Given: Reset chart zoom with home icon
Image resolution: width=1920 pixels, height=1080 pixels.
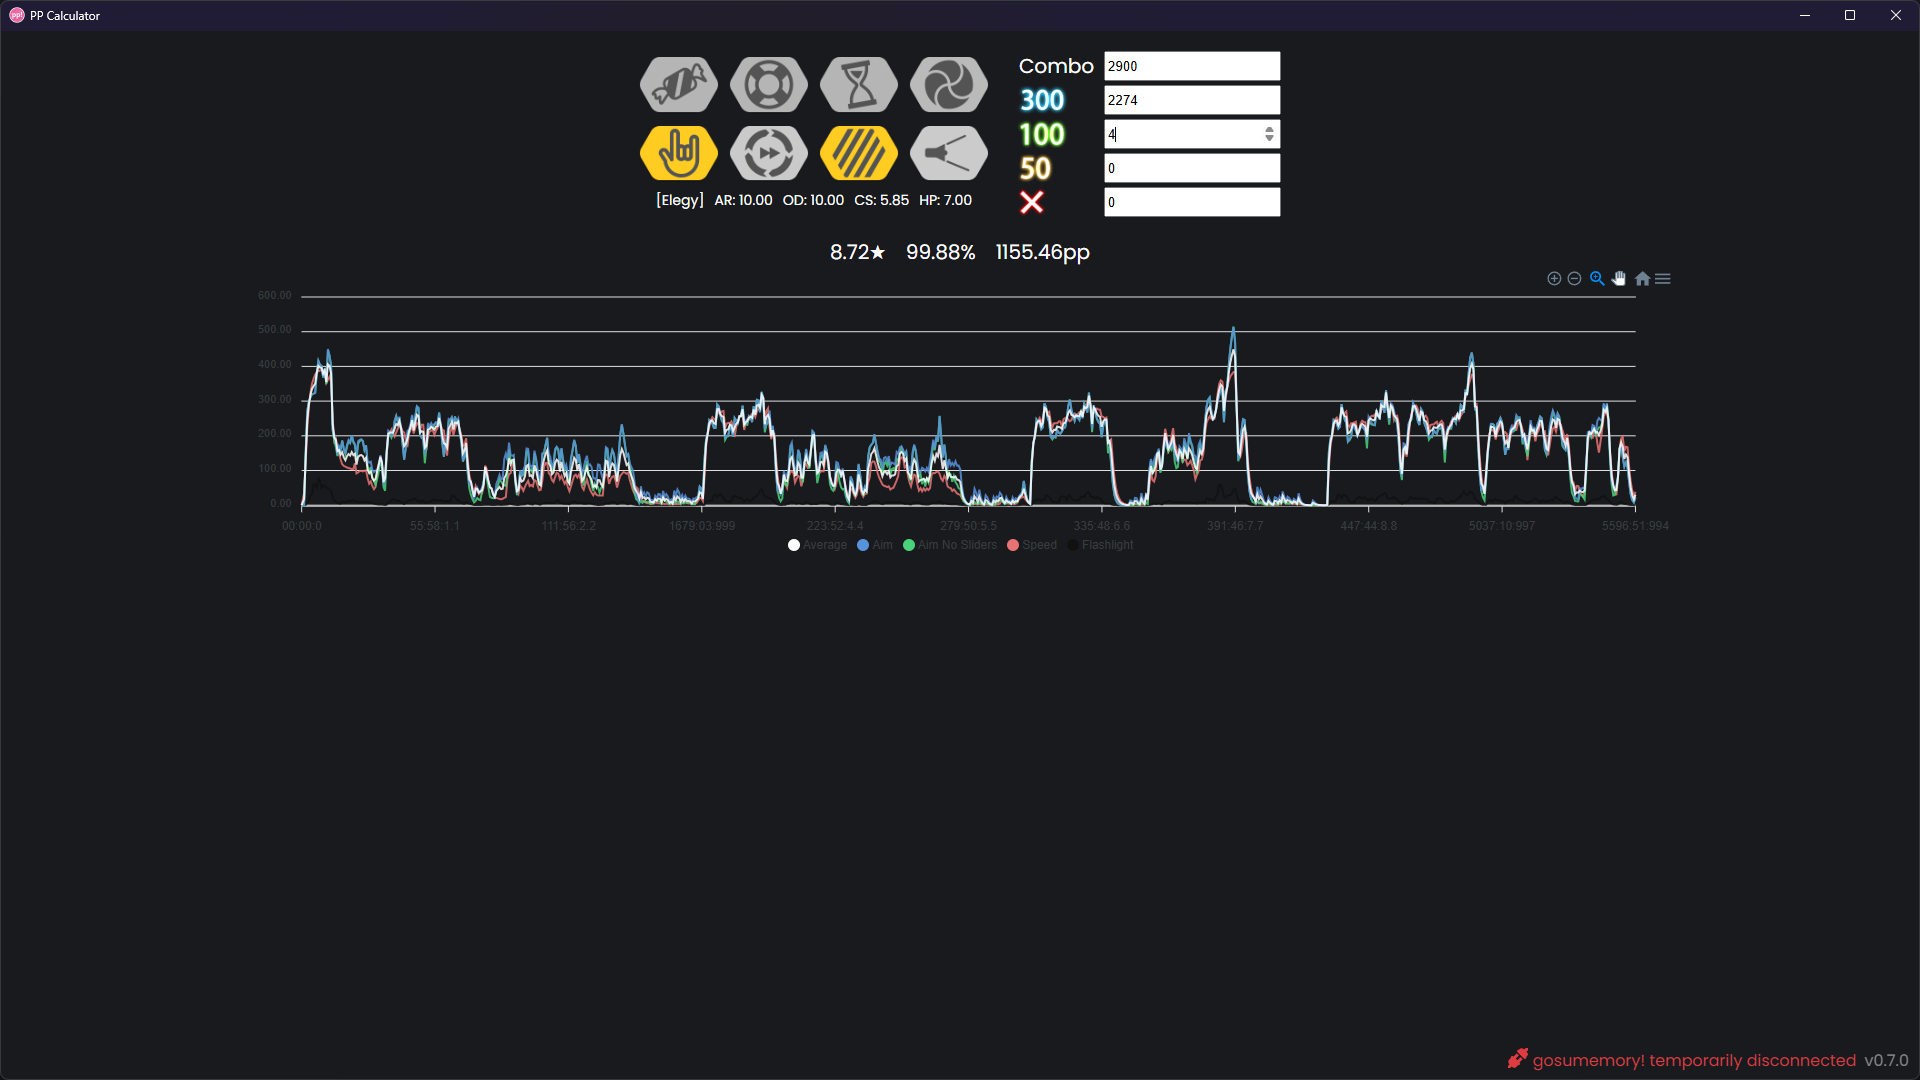Looking at the screenshot, I should (1642, 279).
